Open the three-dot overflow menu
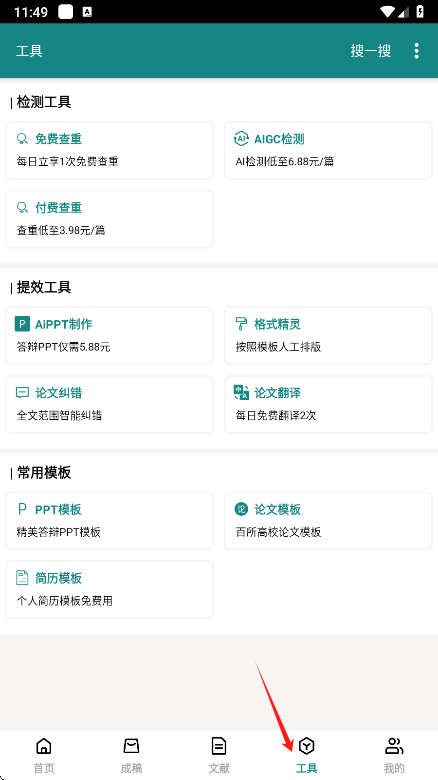The width and height of the screenshot is (438, 780). click(416, 51)
